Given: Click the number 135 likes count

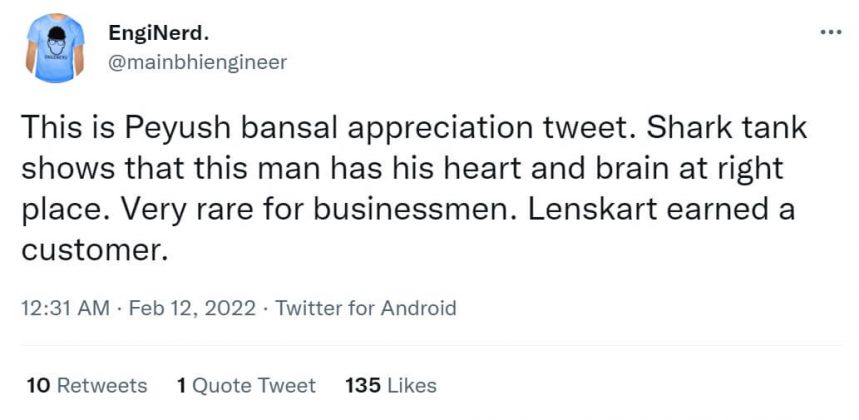Looking at the screenshot, I should tap(361, 385).
